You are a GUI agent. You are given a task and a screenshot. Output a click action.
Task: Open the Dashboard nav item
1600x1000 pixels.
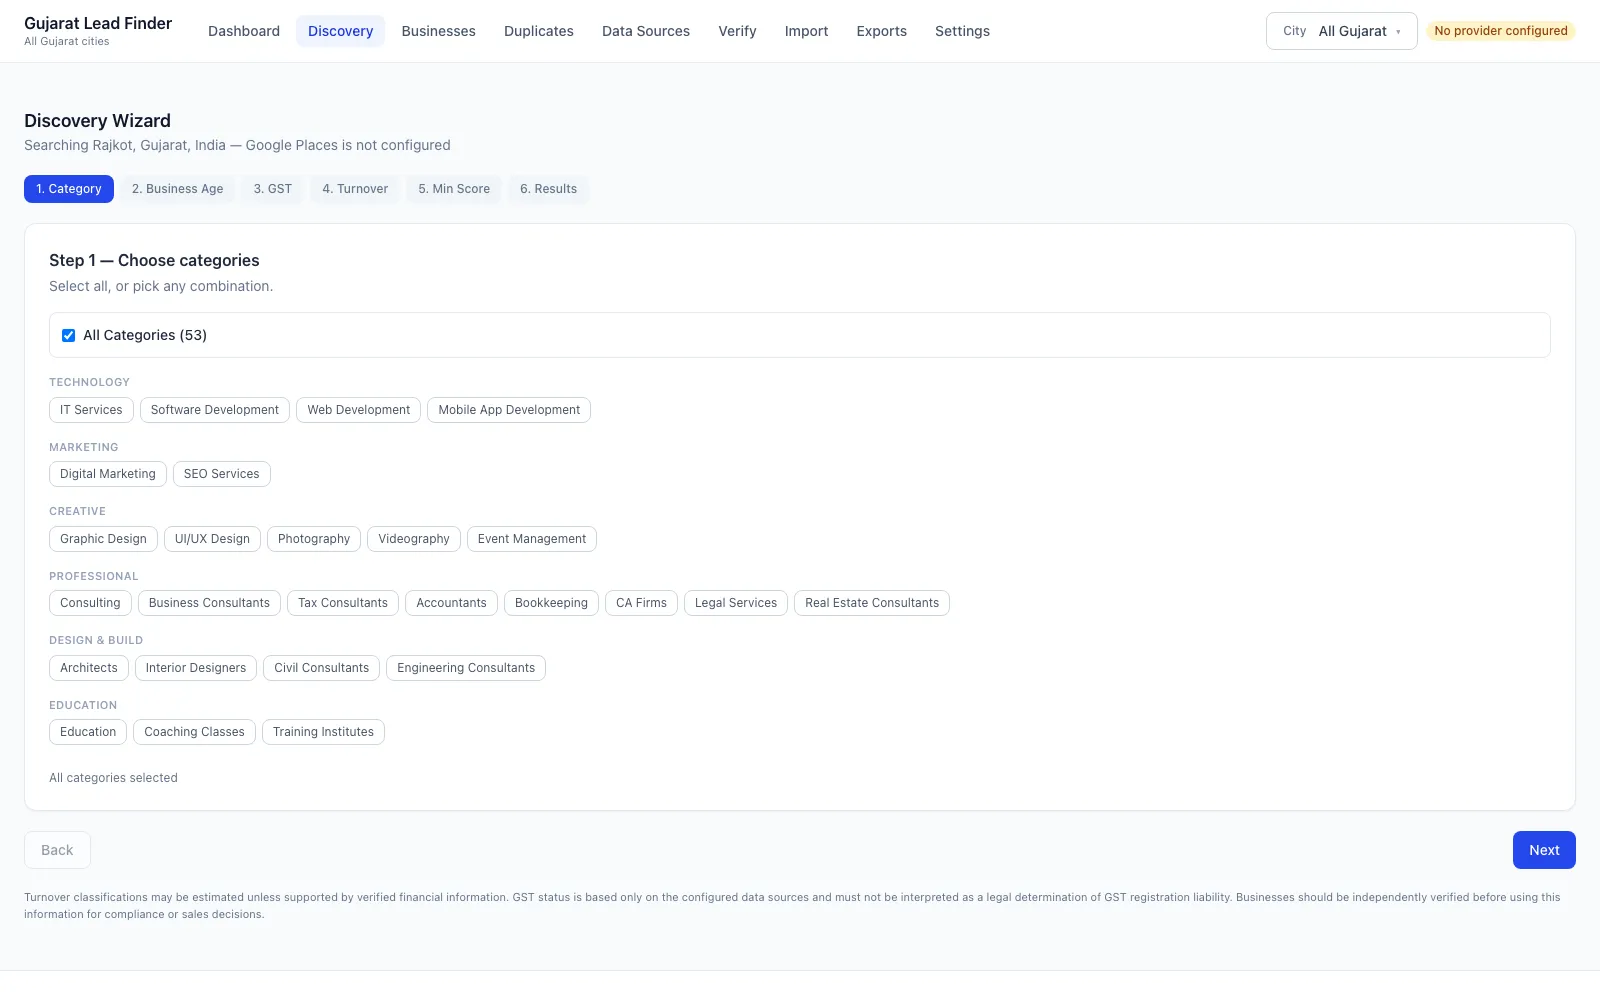[244, 31]
